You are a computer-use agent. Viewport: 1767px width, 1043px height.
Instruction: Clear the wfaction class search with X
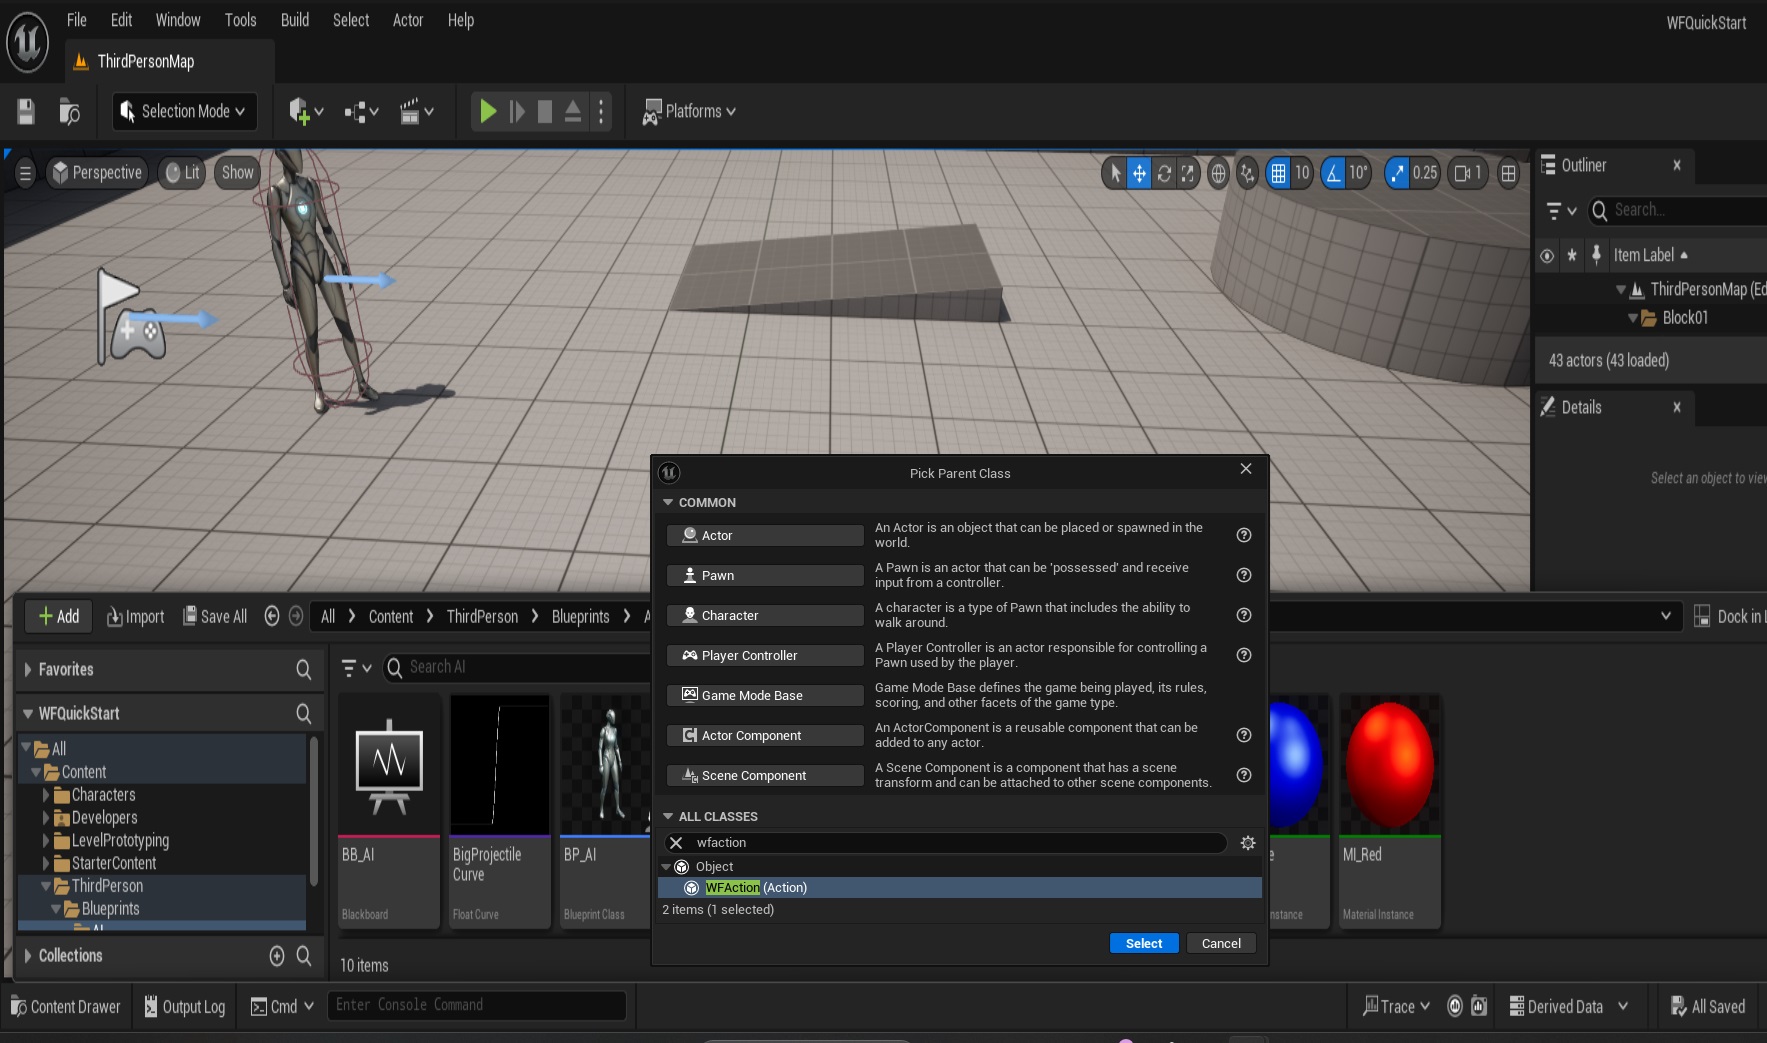click(x=677, y=843)
